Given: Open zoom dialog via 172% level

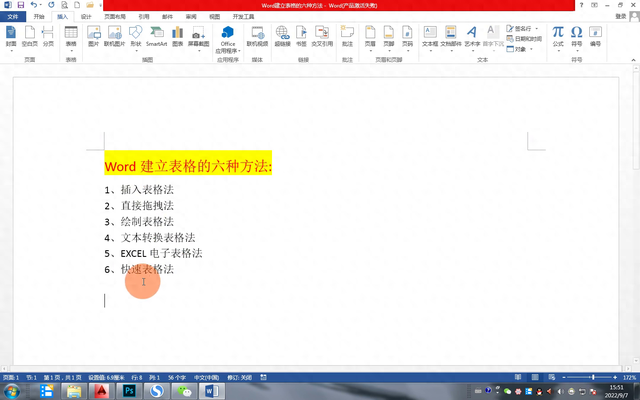Looking at the screenshot, I should (x=629, y=378).
